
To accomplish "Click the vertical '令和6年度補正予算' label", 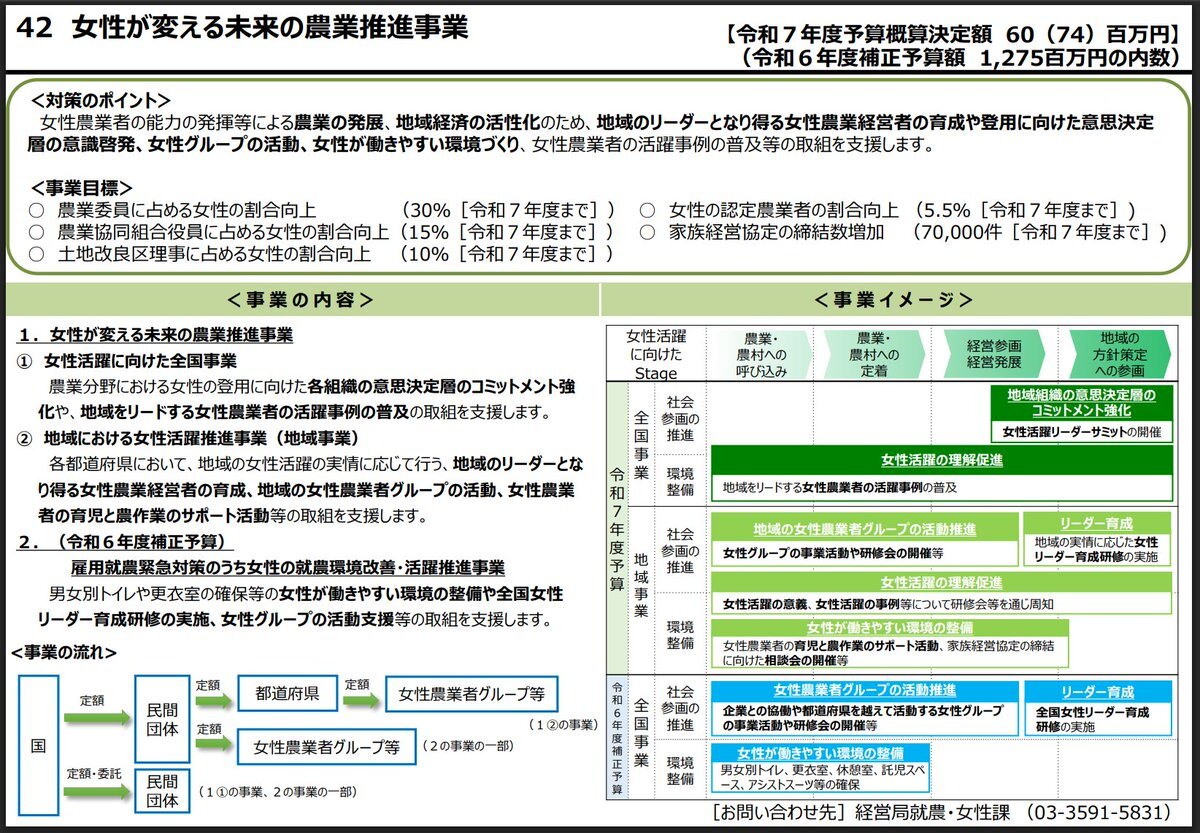I will tap(617, 738).
